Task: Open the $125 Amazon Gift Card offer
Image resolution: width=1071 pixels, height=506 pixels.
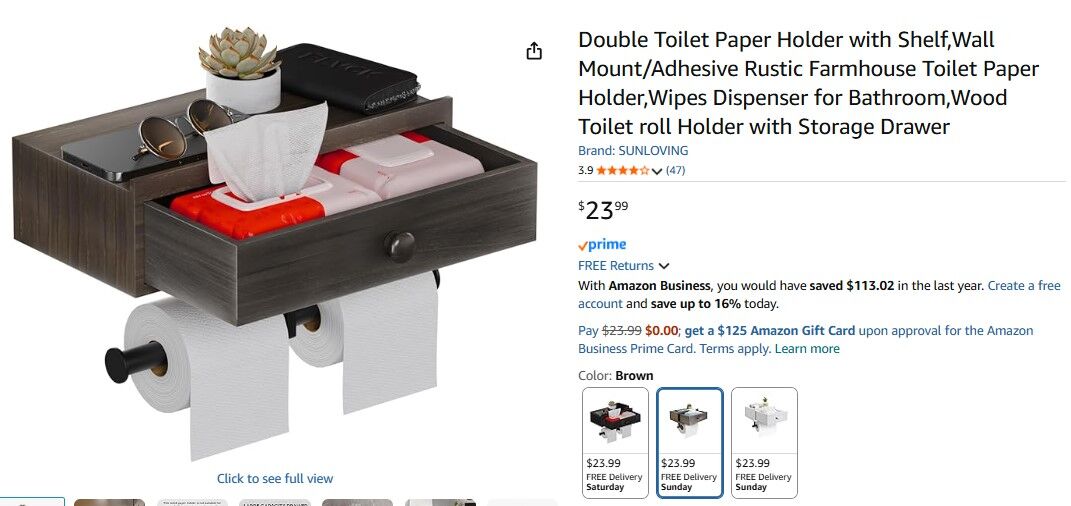Action: [770, 331]
